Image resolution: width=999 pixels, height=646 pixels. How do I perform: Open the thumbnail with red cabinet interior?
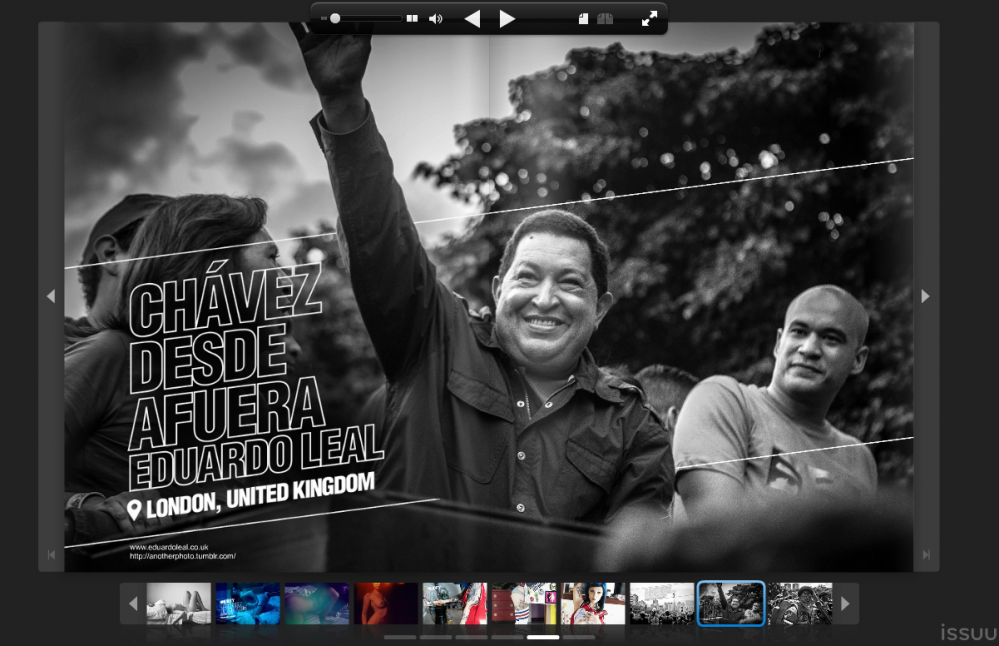click(524, 603)
